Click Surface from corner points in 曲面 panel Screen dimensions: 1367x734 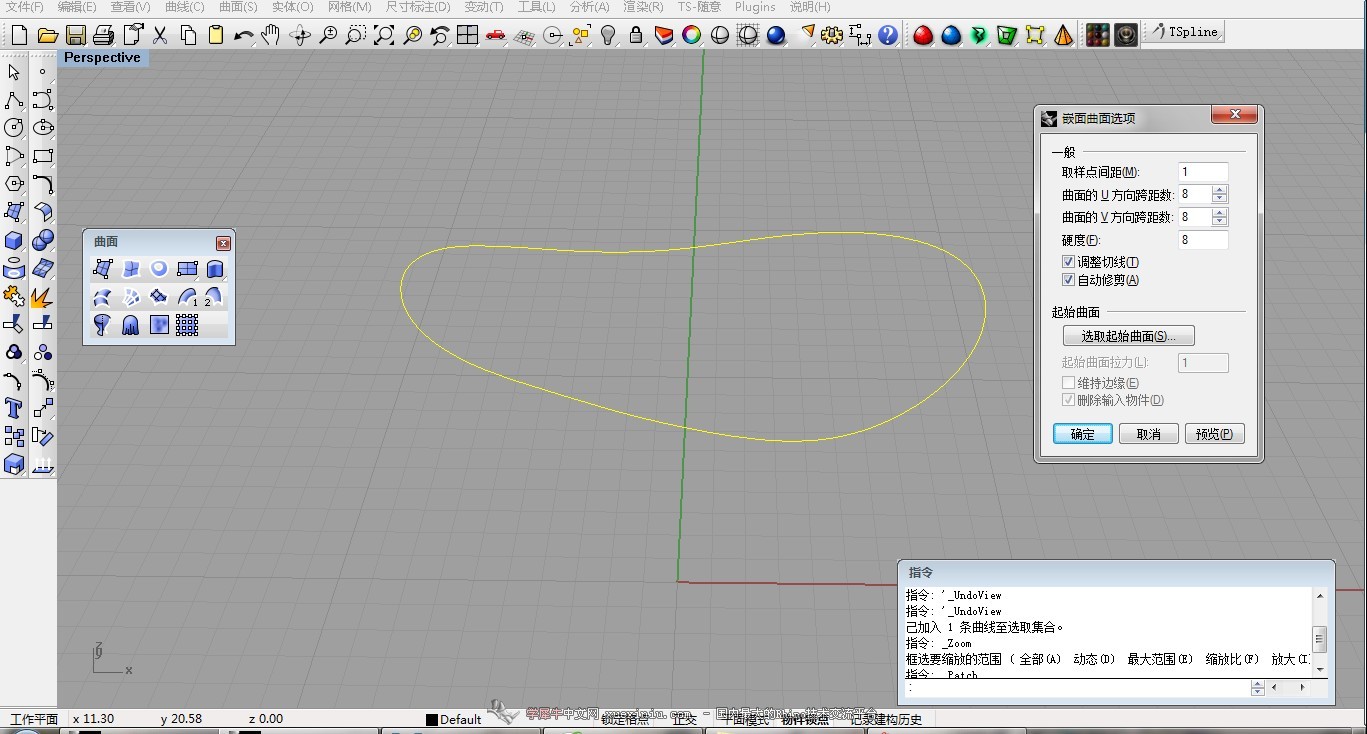click(x=102, y=268)
